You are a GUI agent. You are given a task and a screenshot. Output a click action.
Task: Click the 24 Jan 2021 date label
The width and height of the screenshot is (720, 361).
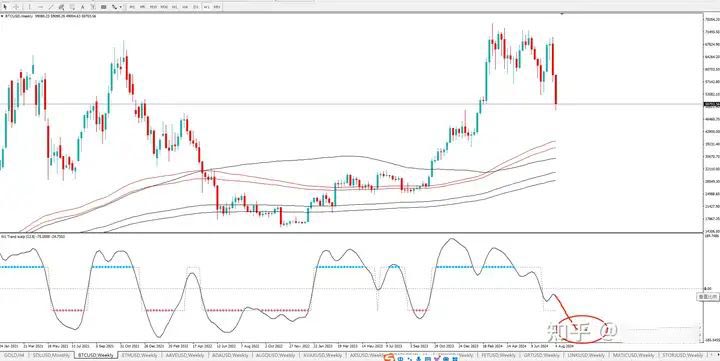8,345
